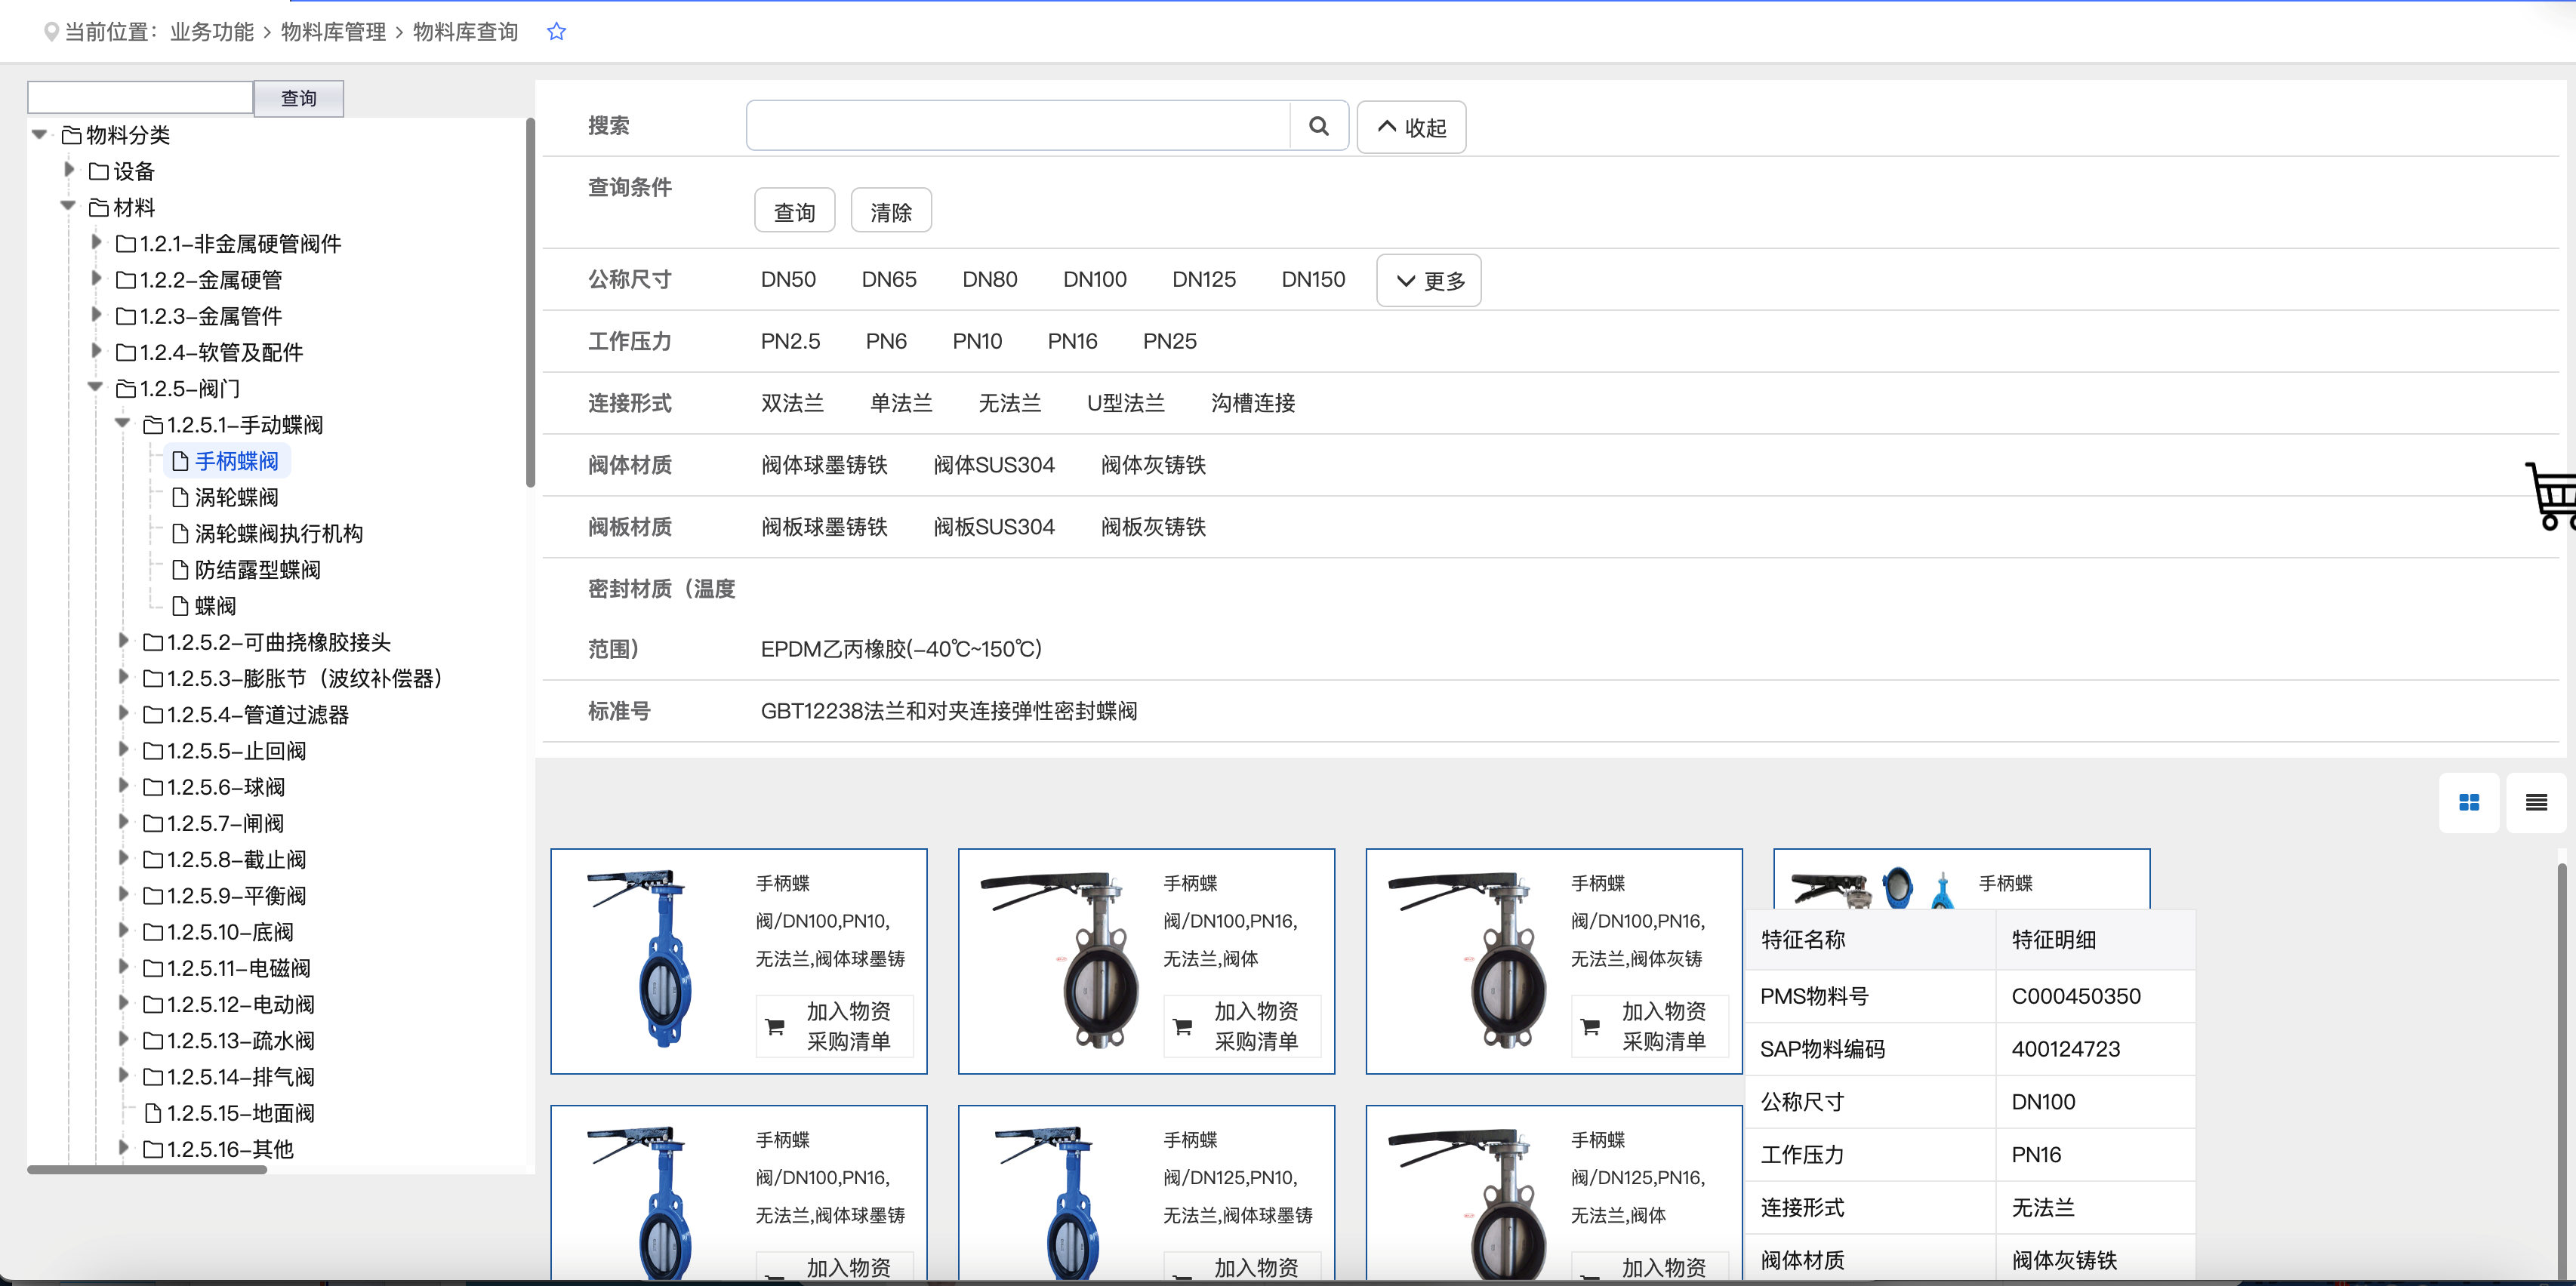Screen dimensions: 2576x1286
Task: Switch to list view icon
Action: pos(2535,802)
